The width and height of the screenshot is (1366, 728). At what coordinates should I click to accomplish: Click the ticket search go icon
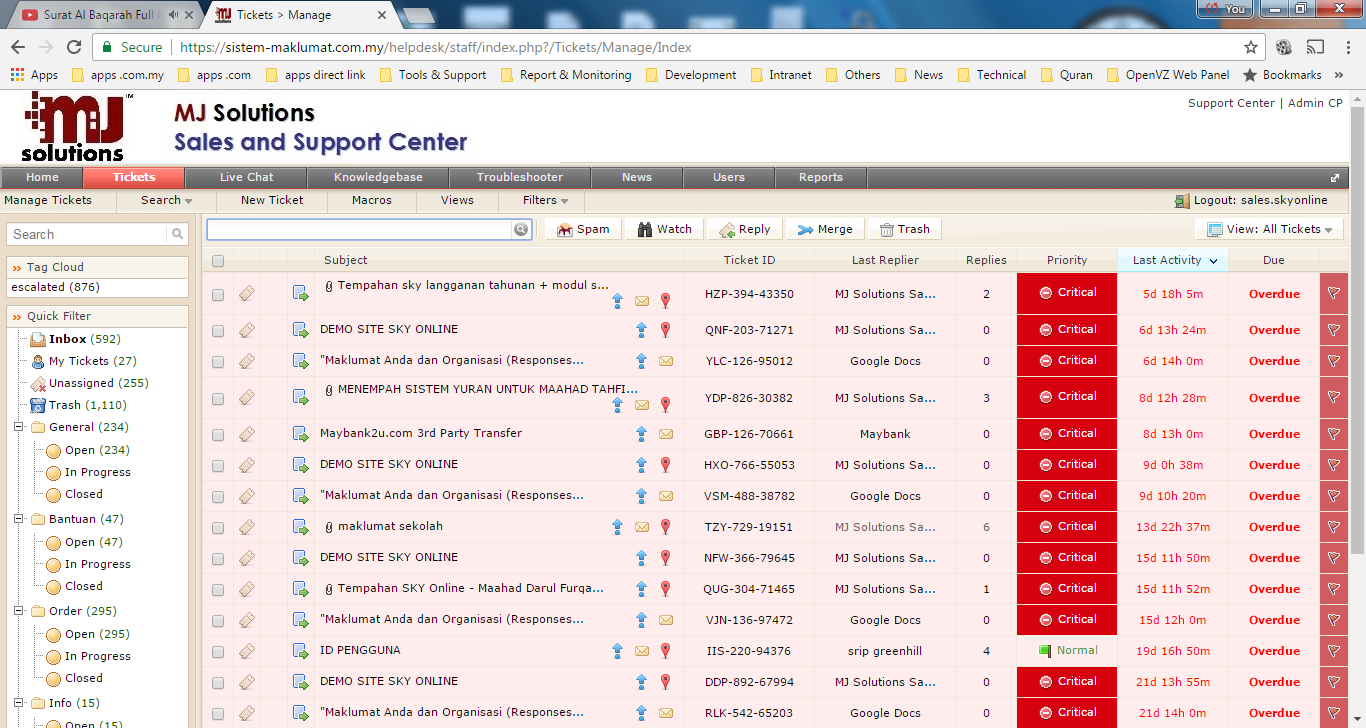click(521, 229)
